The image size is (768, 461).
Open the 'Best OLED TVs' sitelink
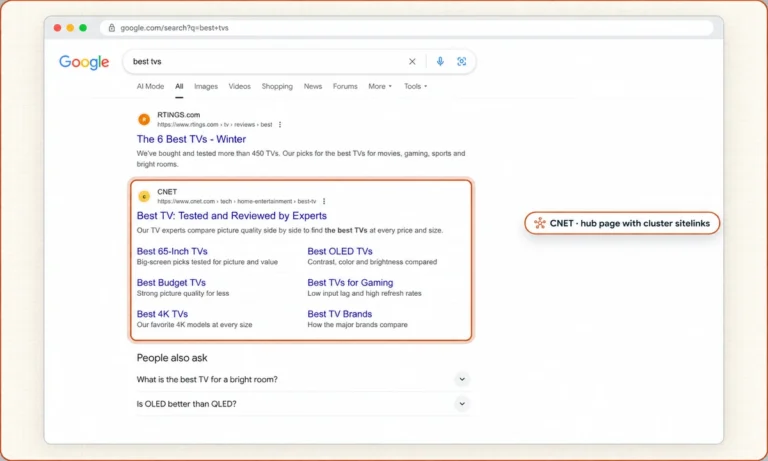(340, 251)
